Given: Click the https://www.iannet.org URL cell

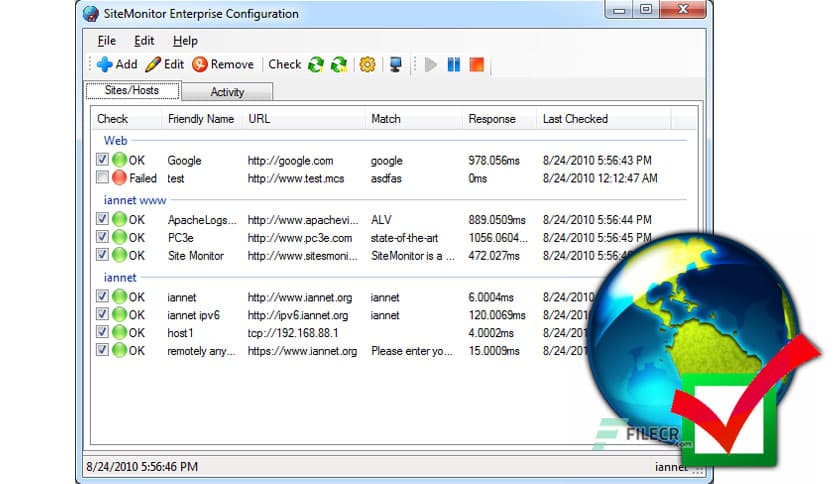Looking at the screenshot, I should pos(302,351).
